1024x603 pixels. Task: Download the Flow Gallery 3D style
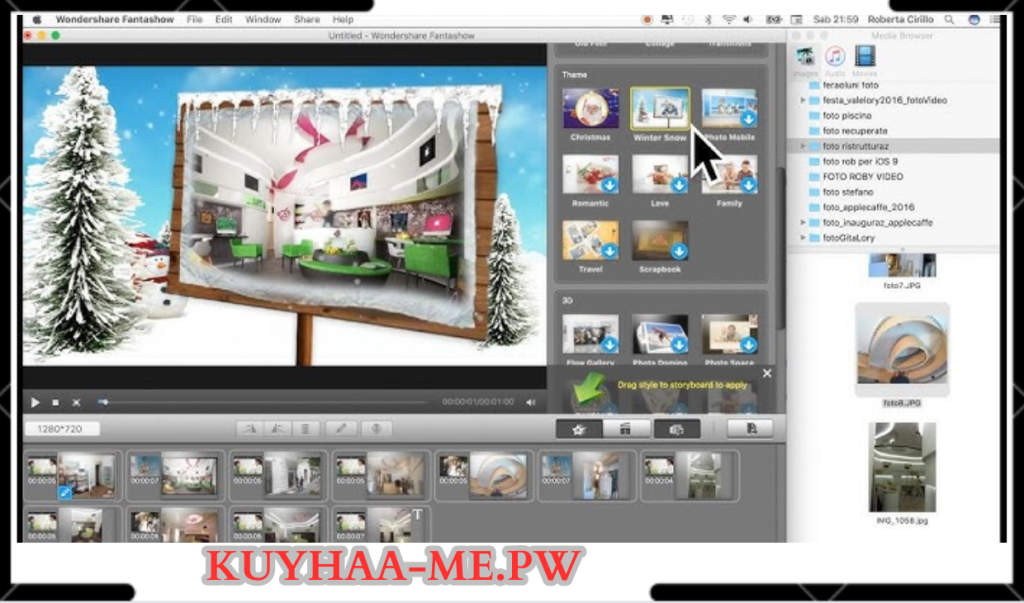[x=609, y=344]
